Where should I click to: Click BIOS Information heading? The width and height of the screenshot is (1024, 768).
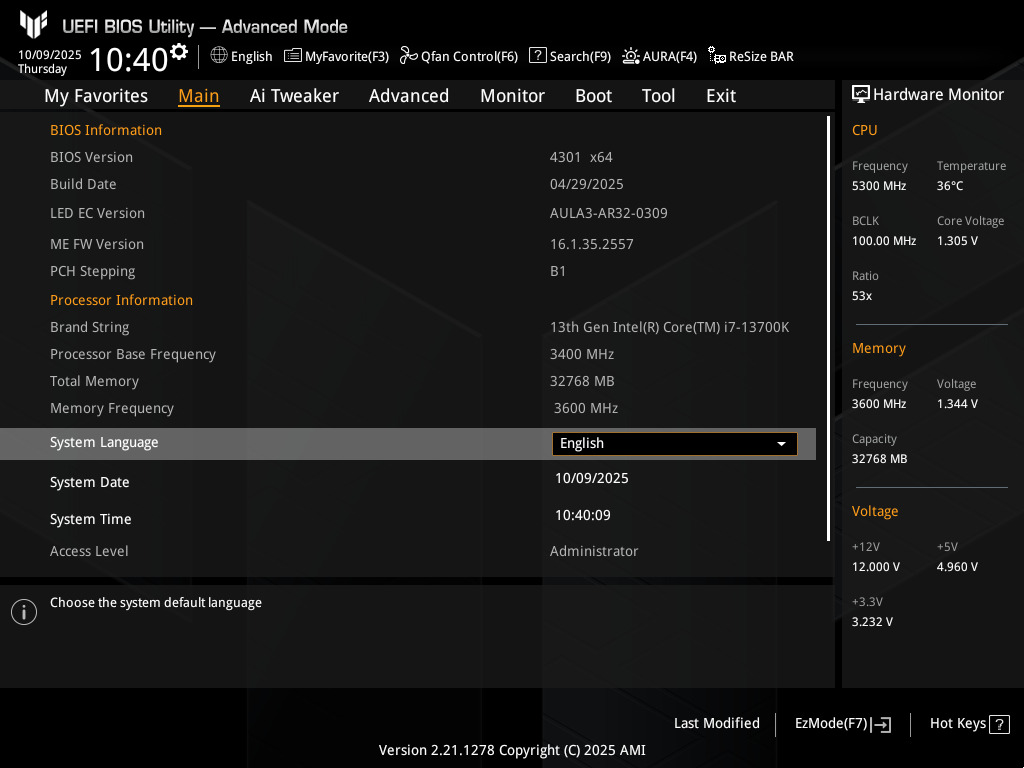tap(106, 131)
